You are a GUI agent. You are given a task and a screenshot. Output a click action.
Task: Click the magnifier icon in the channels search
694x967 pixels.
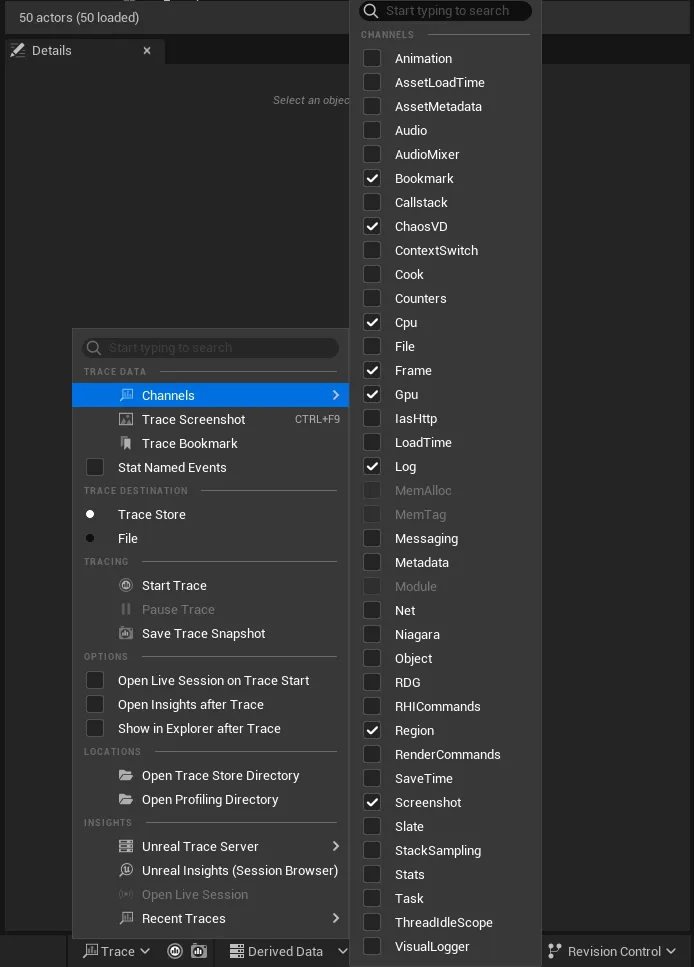[x=371, y=10]
